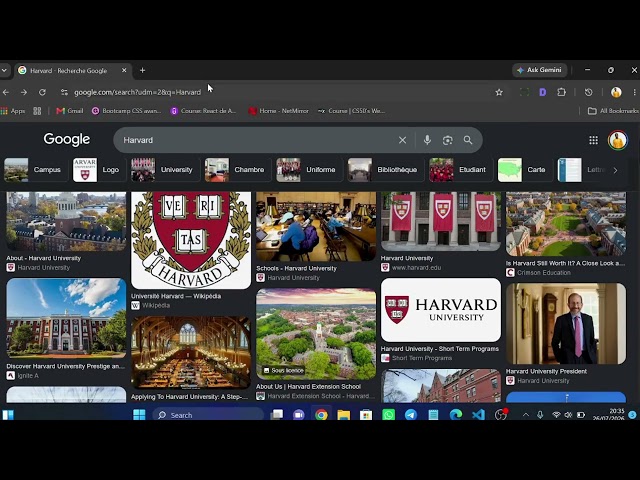The height and width of the screenshot is (480, 640).
Task: Open Gmail bookmark
Action: (69, 111)
